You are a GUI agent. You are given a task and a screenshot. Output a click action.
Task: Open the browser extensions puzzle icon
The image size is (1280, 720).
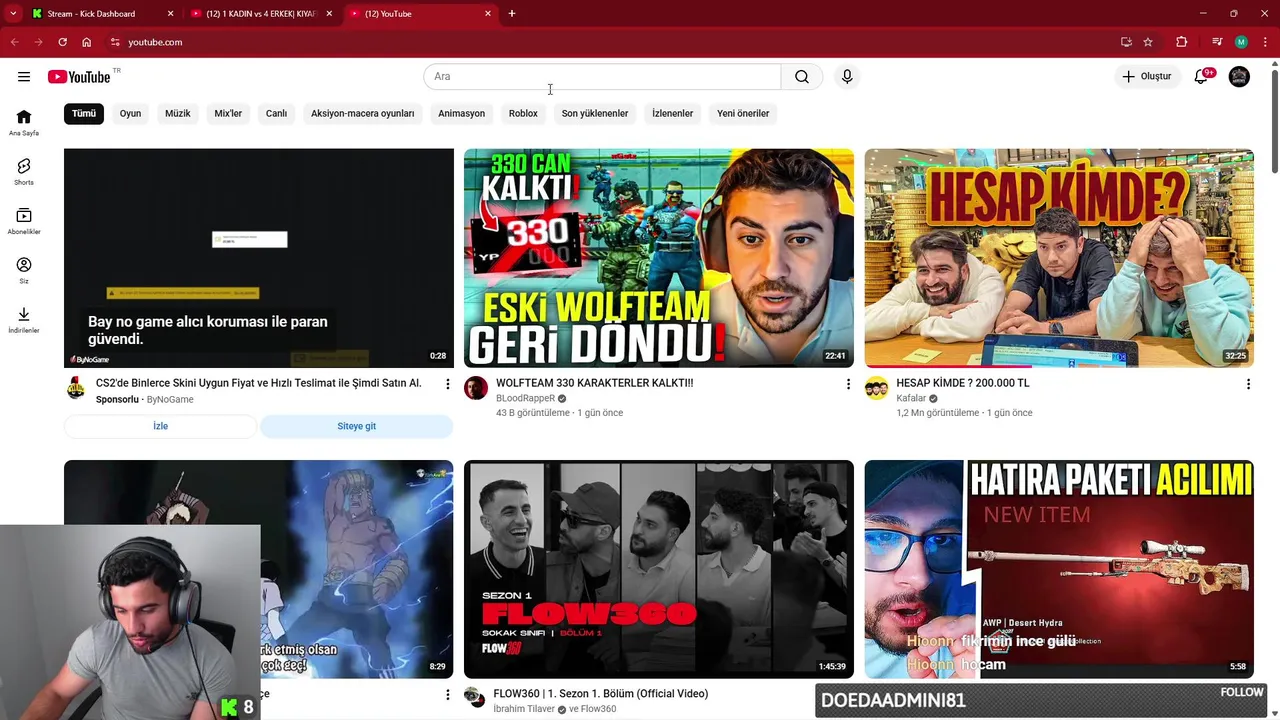1181,42
